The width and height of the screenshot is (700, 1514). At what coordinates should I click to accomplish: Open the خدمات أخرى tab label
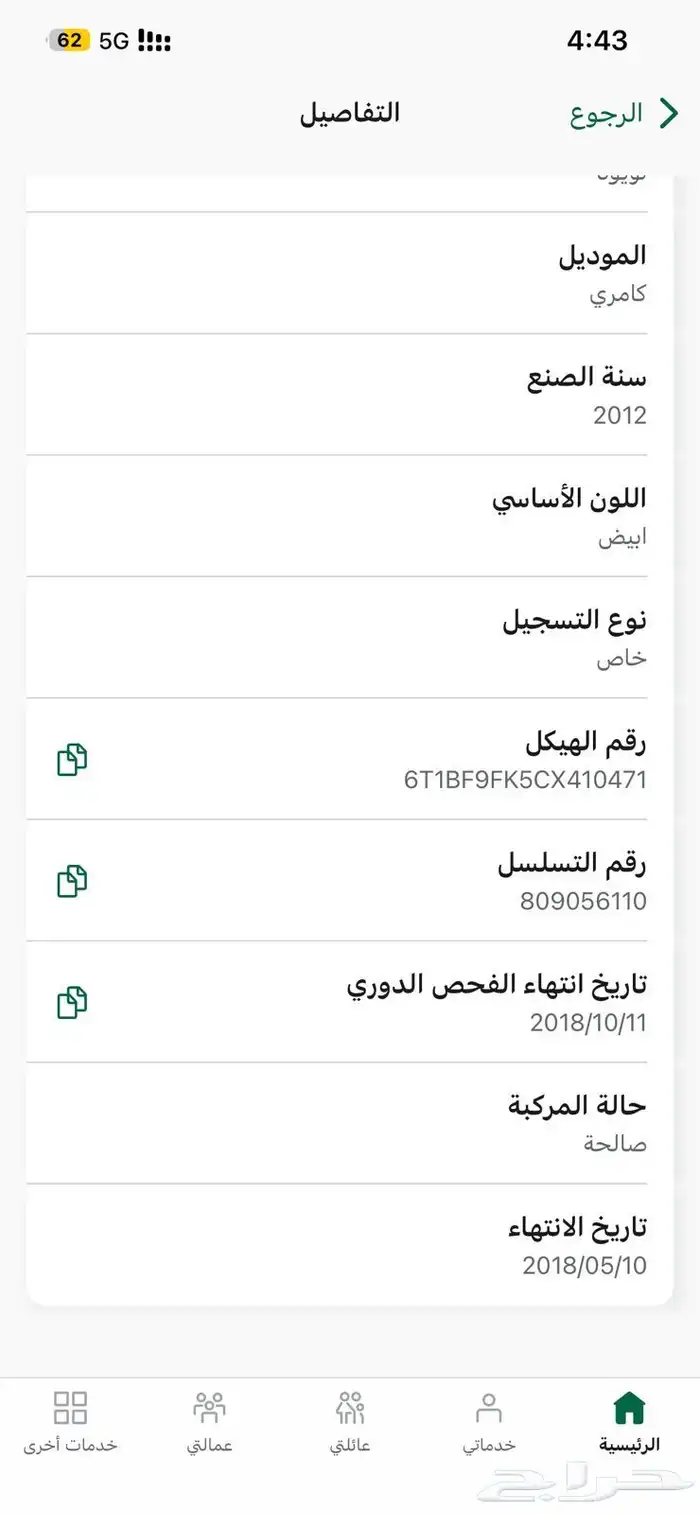[x=70, y=1446]
